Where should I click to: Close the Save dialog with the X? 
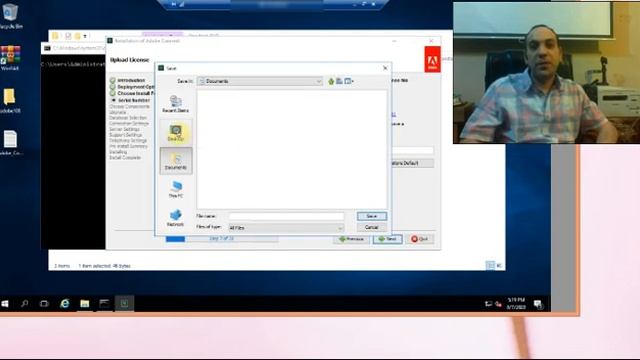pyautogui.click(x=385, y=68)
